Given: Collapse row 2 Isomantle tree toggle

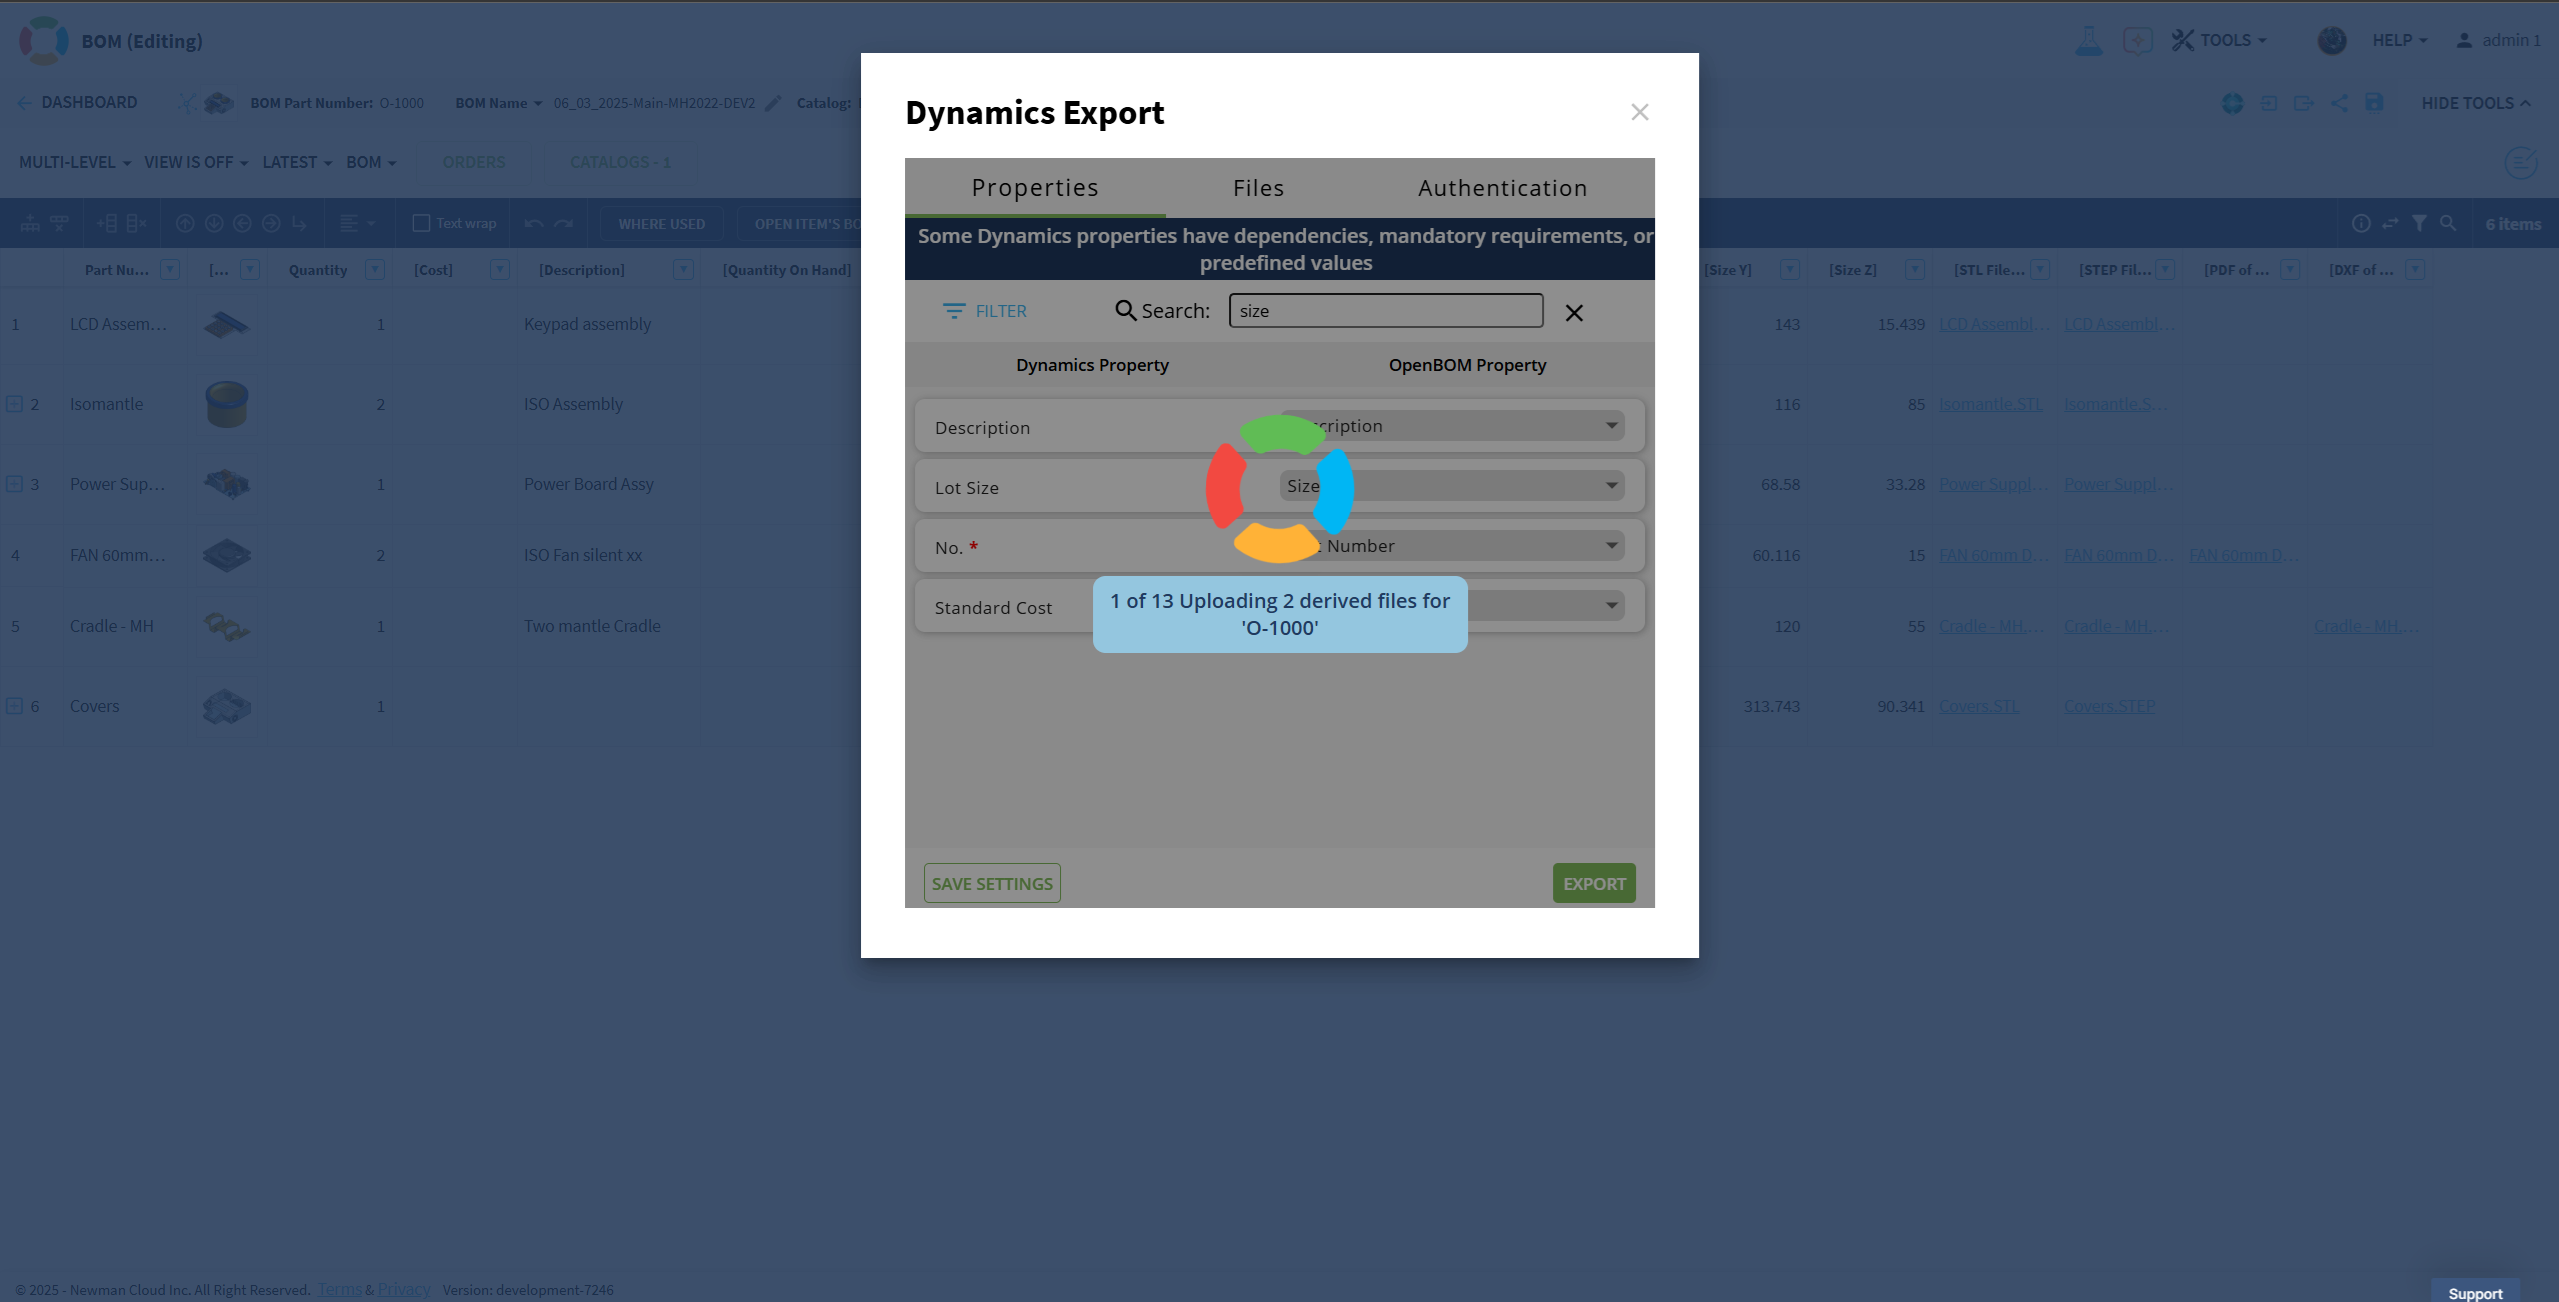Looking at the screenshot, I should [x=14, y=404].
